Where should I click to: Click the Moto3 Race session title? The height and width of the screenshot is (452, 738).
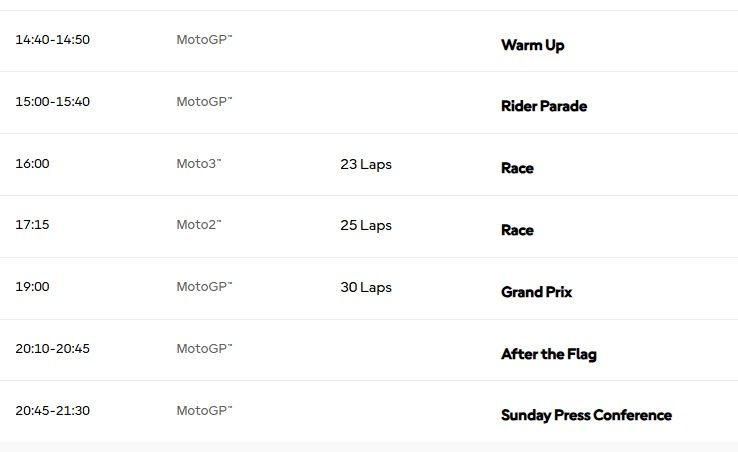click(x=517, y=168)
